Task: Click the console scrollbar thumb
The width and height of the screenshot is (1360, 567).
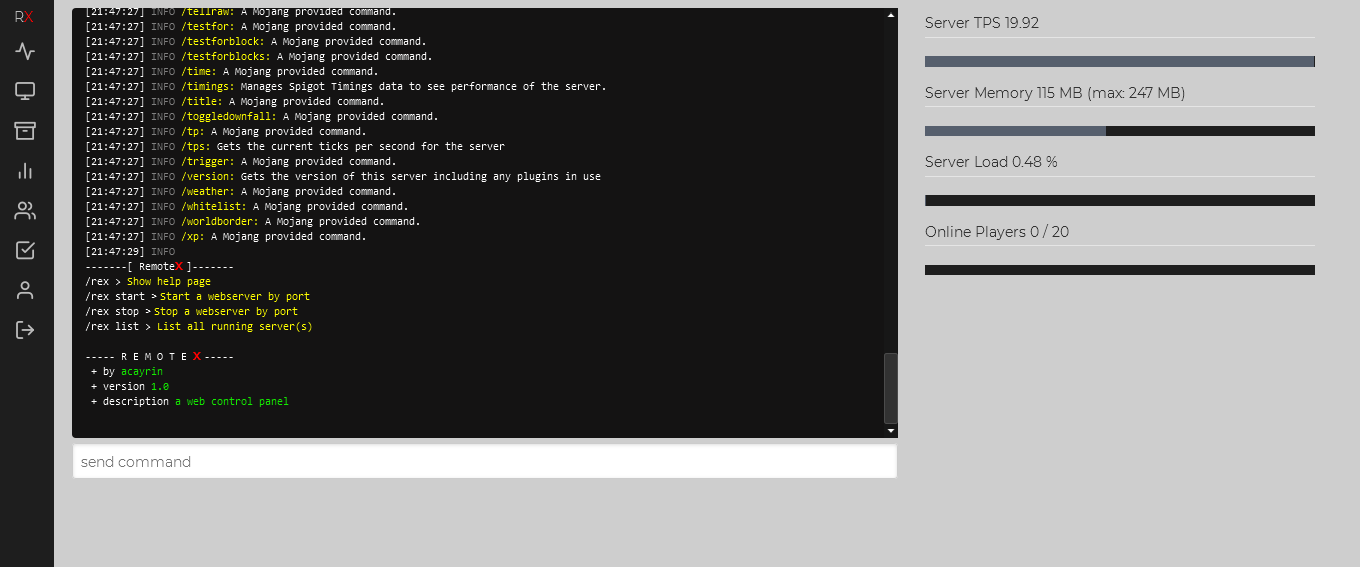Action: tap(891, 388)
